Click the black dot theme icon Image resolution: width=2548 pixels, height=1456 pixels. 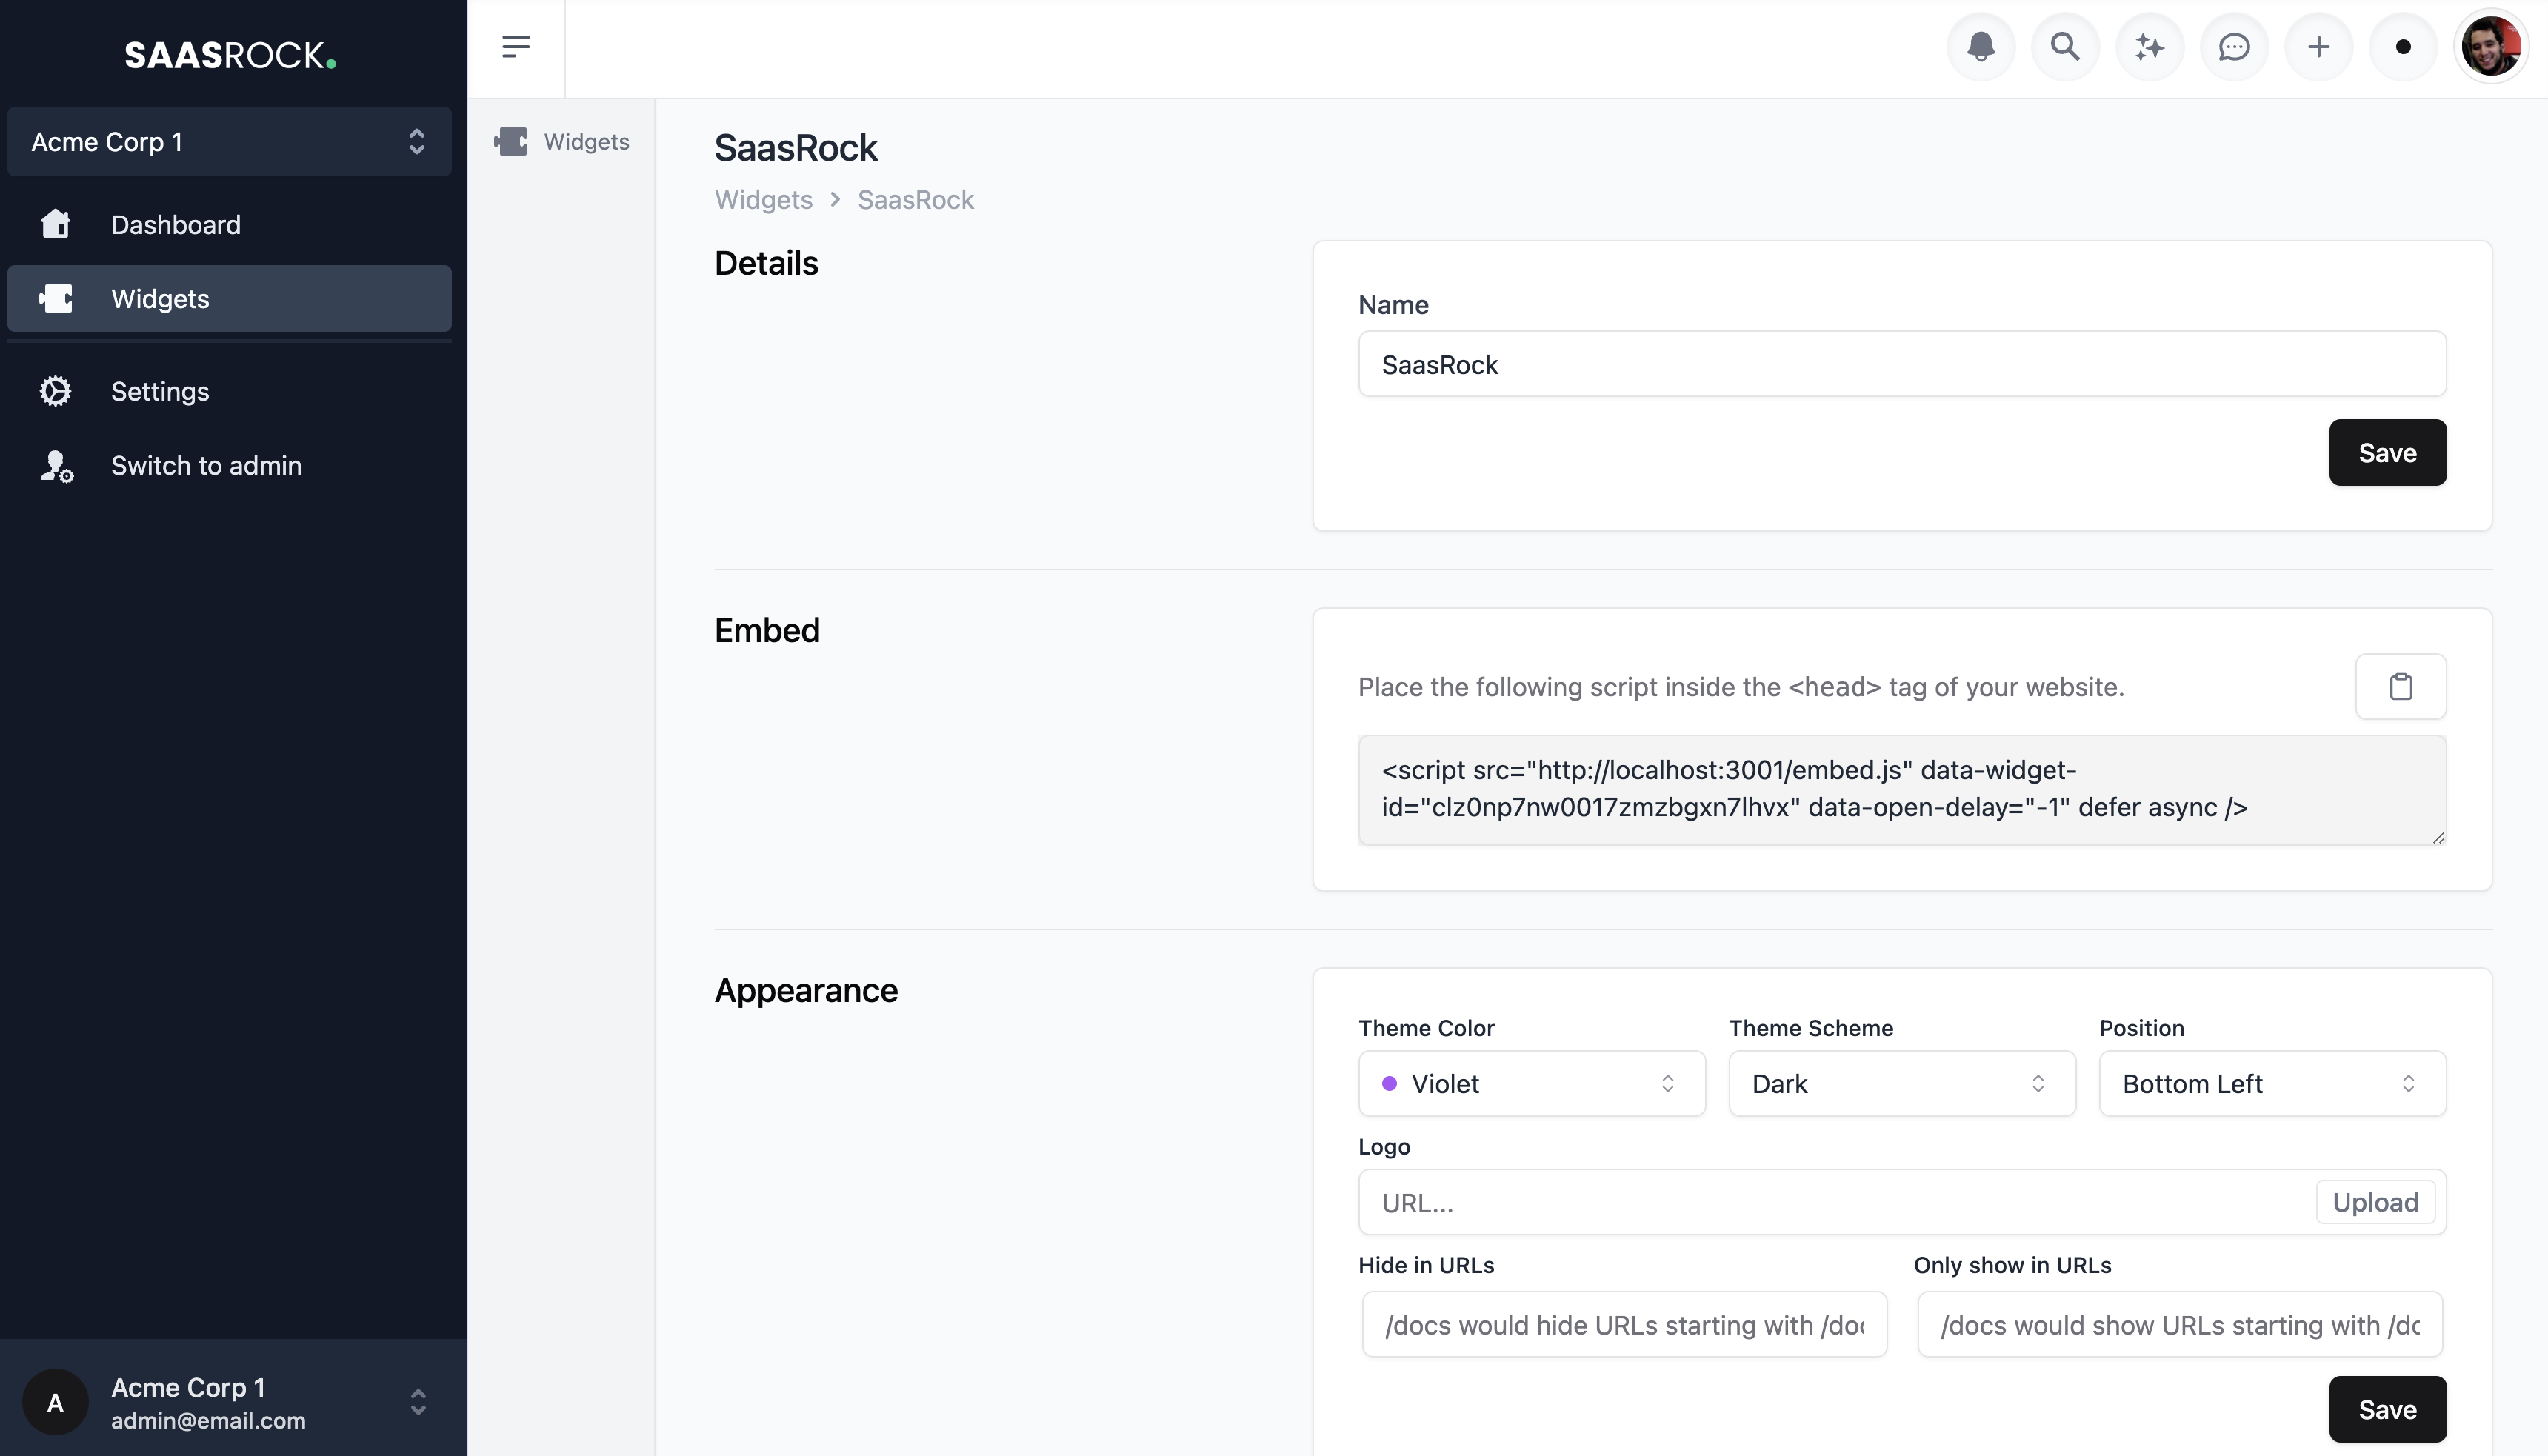(x=2403, y=46)
